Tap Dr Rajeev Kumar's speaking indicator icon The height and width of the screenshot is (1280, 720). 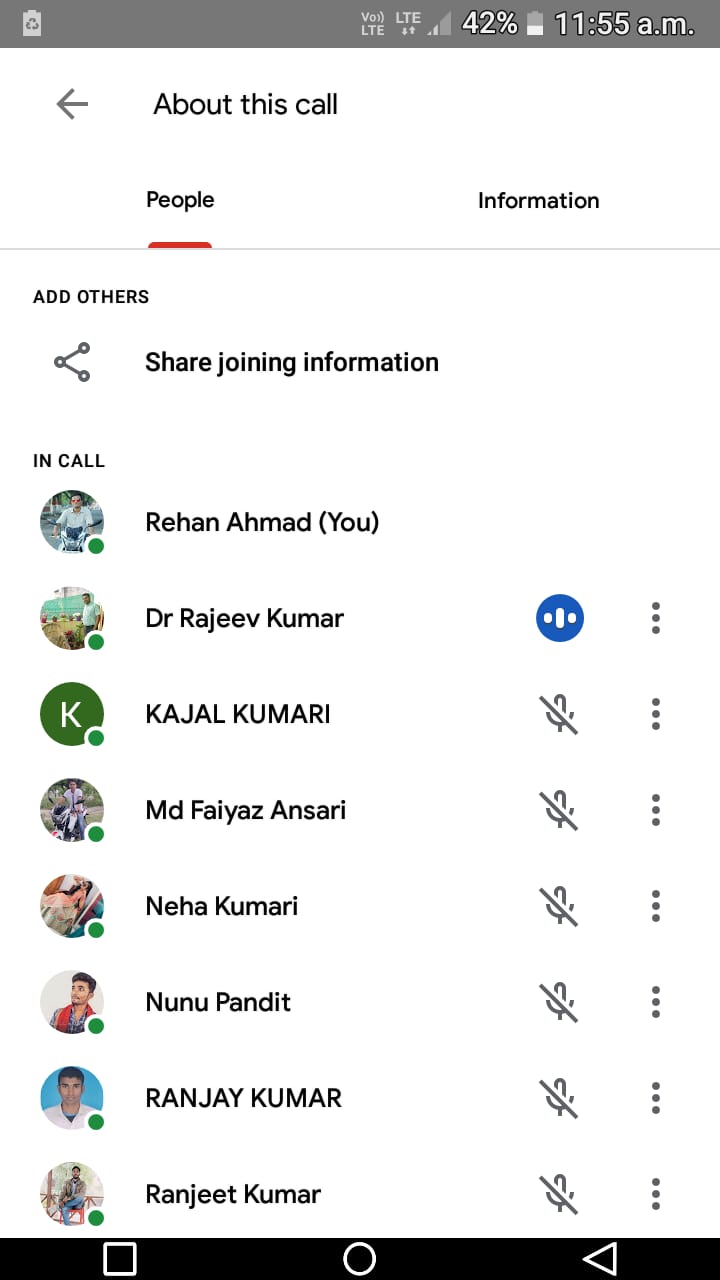[x=560, y=618]
